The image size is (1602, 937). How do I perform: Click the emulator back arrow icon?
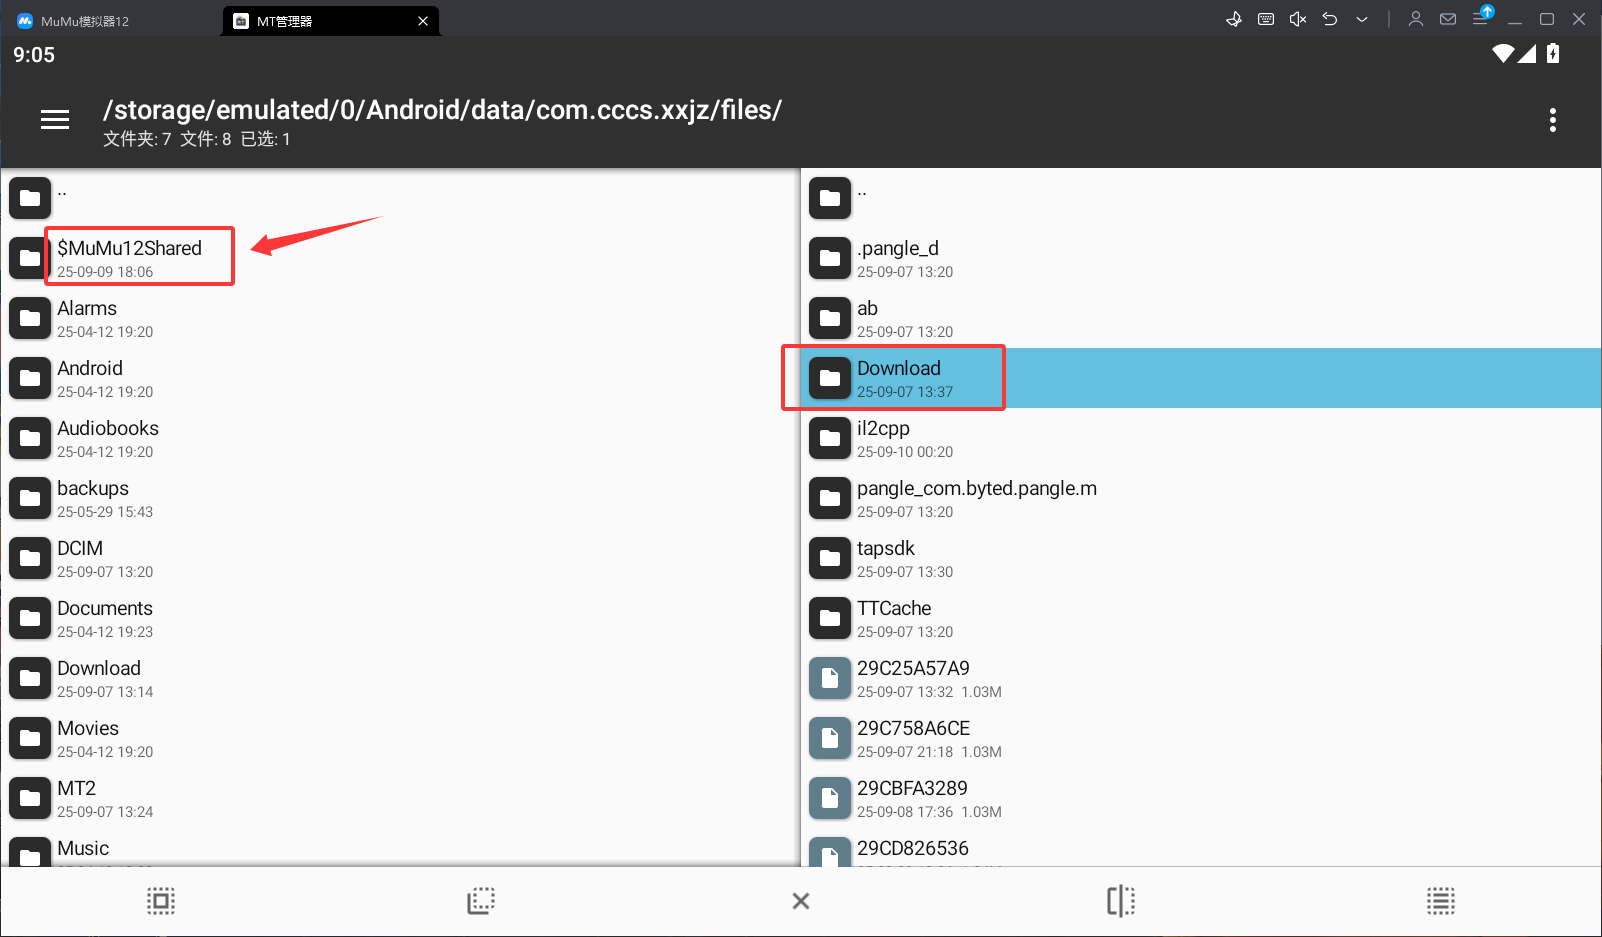coord(1330,19)
